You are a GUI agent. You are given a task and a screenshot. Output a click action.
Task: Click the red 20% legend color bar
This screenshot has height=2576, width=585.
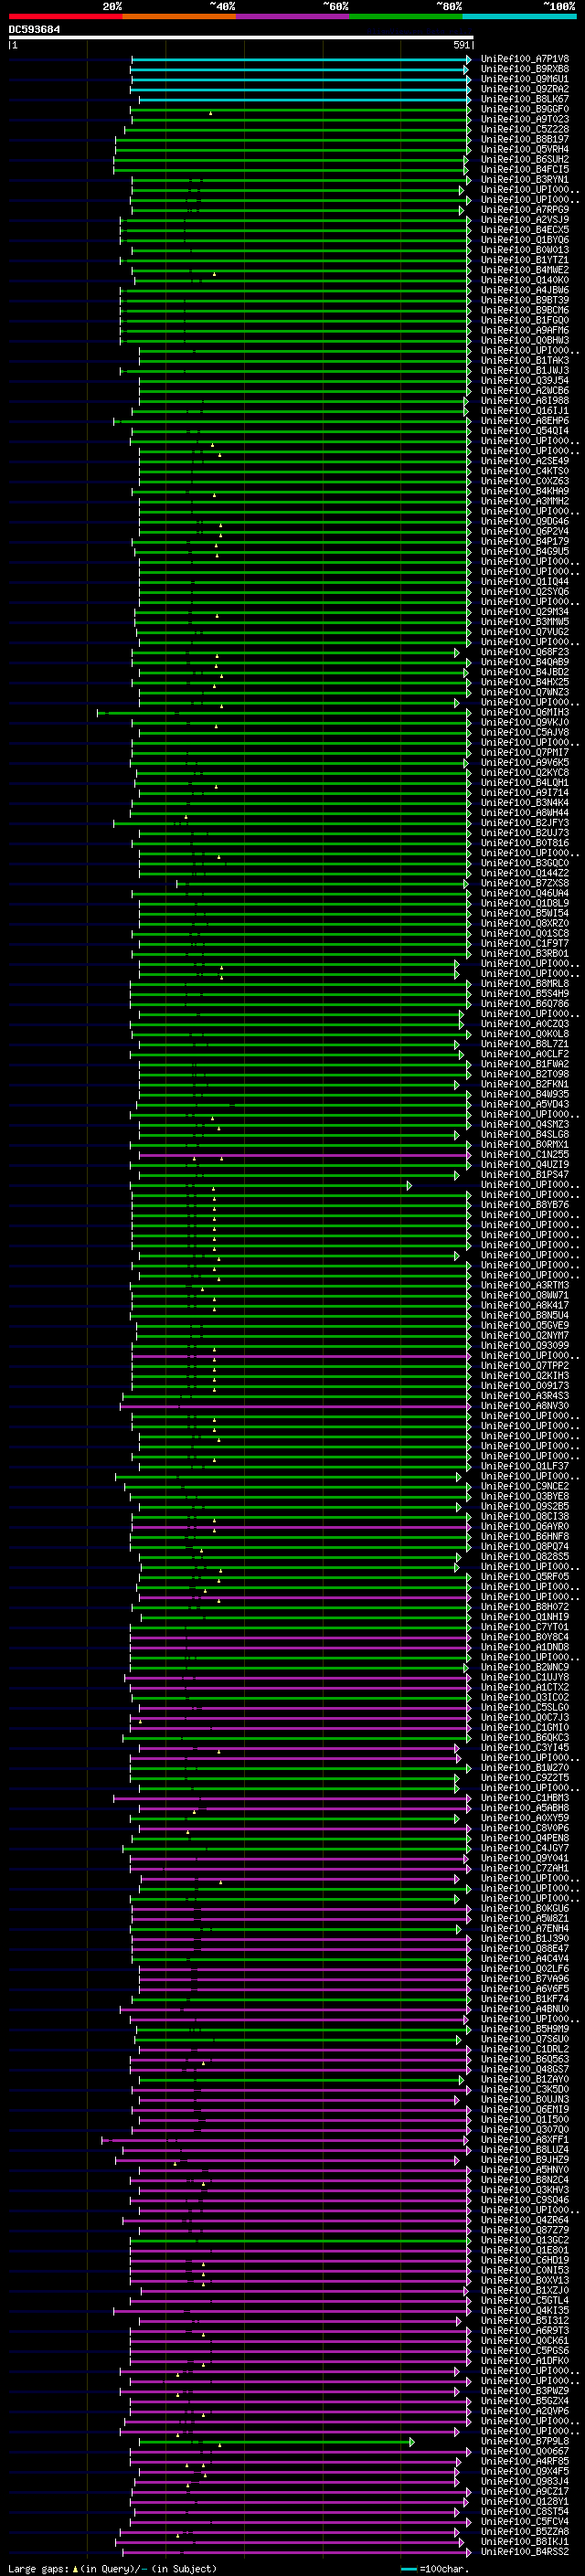click(65, 16)
